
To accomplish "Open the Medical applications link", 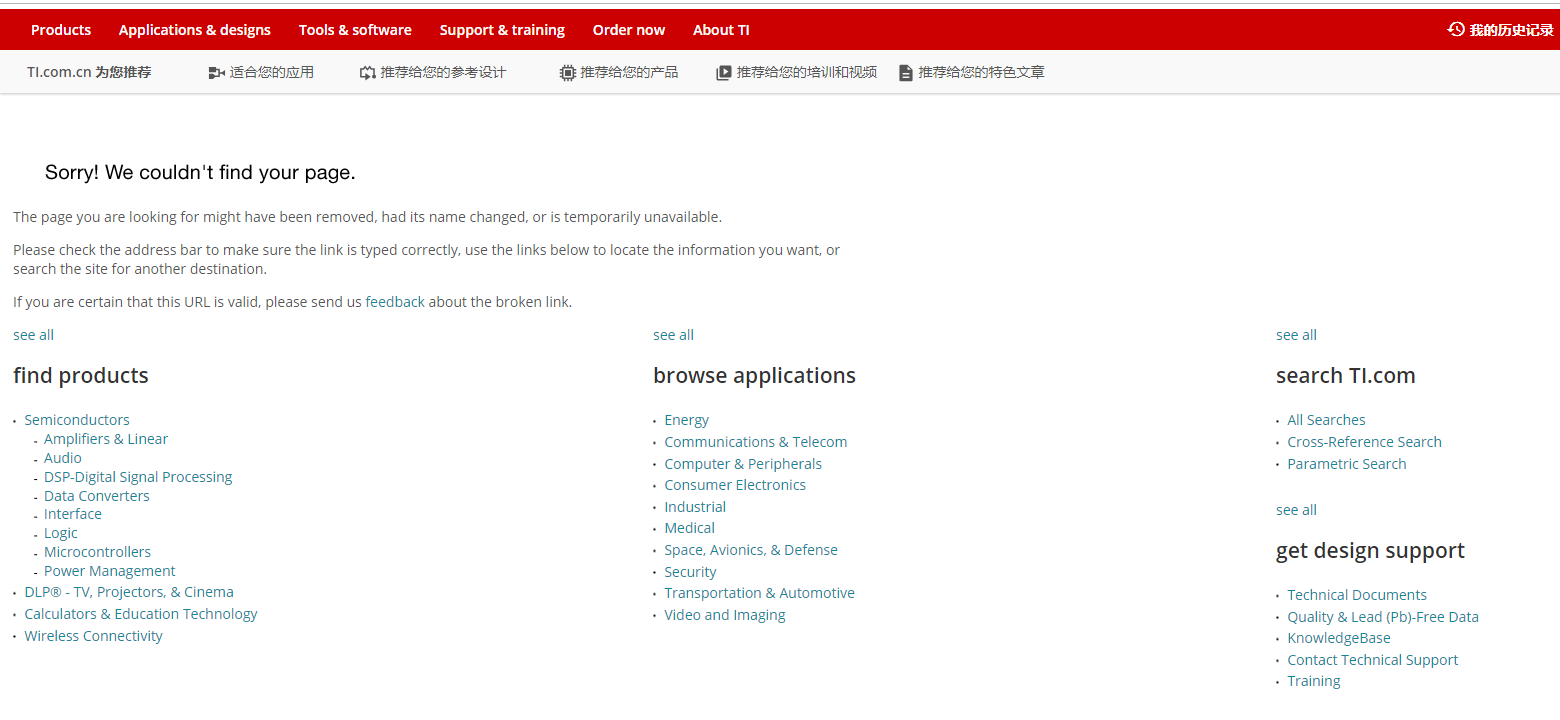I will [690, 528].
